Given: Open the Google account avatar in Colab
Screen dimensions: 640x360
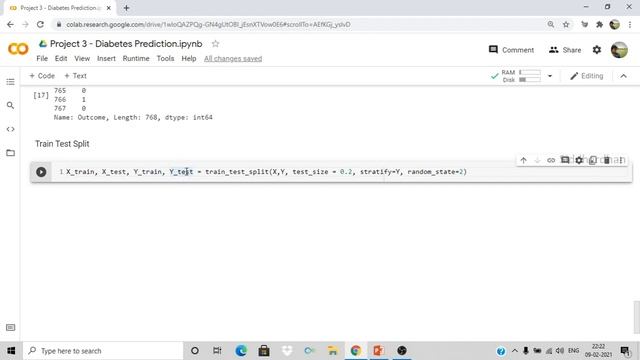Looking at the screenshot, I should pyautogui.click(x=619, y=50).
